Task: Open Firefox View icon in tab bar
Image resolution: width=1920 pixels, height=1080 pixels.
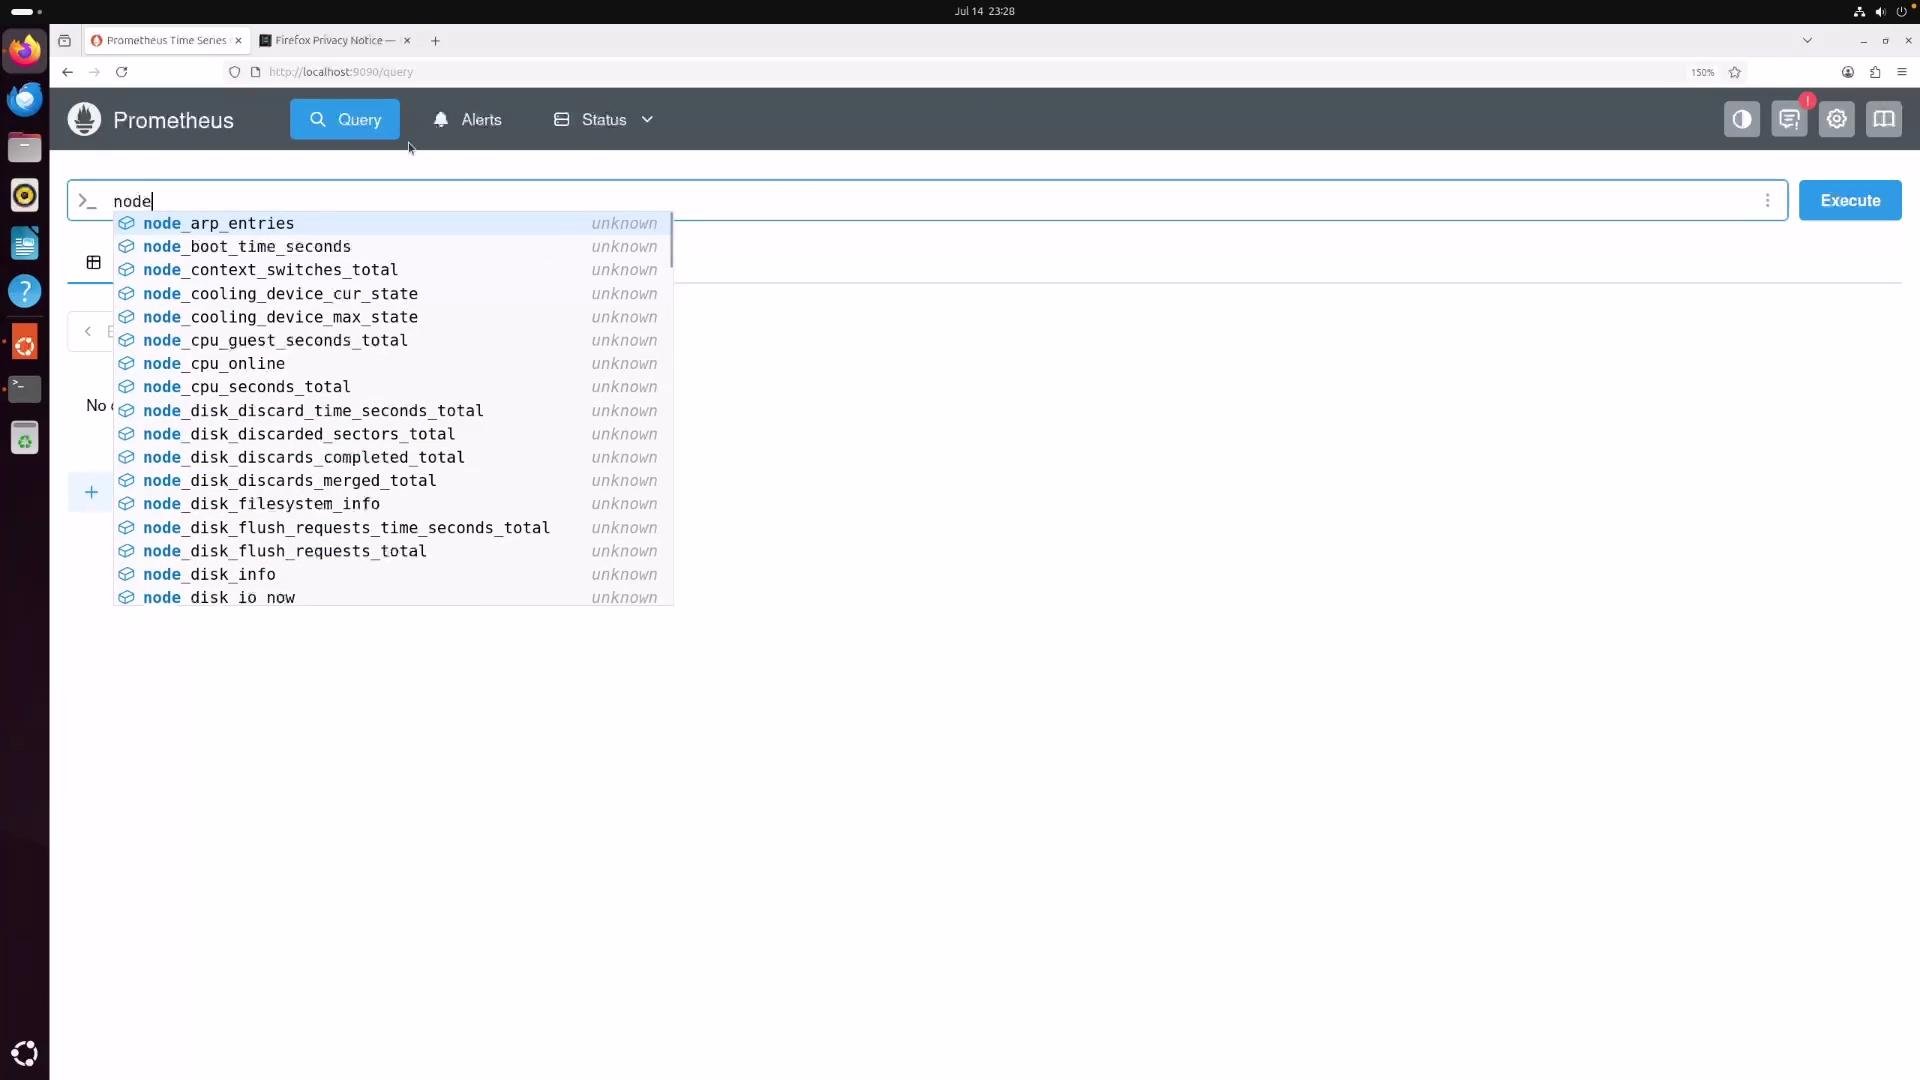Action: click(65, 41)
